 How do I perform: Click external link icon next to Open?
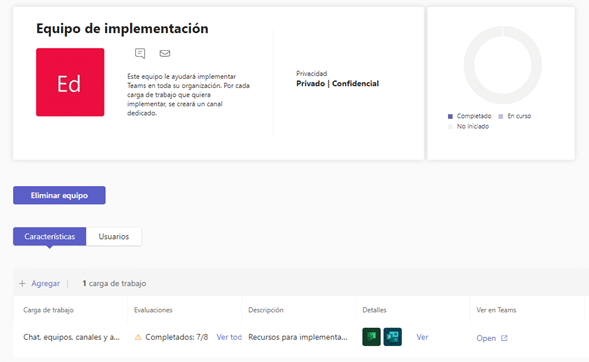pos(504,338)
